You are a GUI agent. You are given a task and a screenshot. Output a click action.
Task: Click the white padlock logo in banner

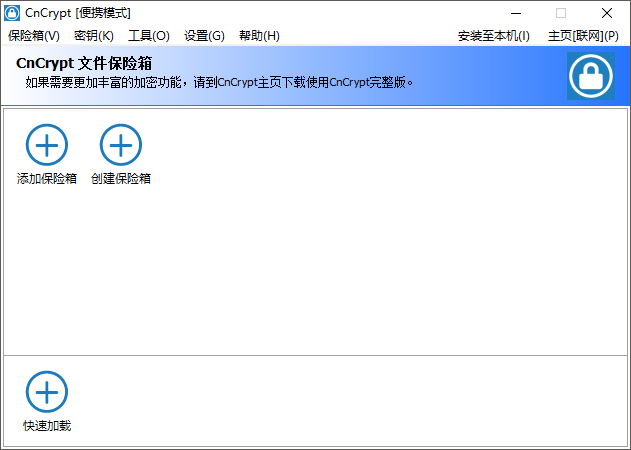tap(591, 76)
